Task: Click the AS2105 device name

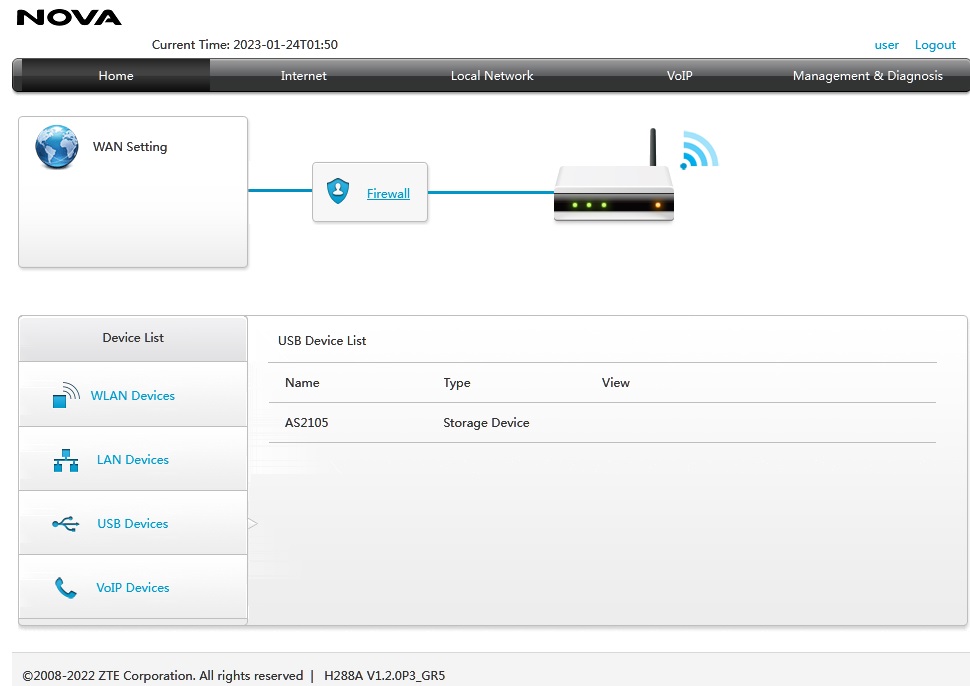Action: click(306, 422)
